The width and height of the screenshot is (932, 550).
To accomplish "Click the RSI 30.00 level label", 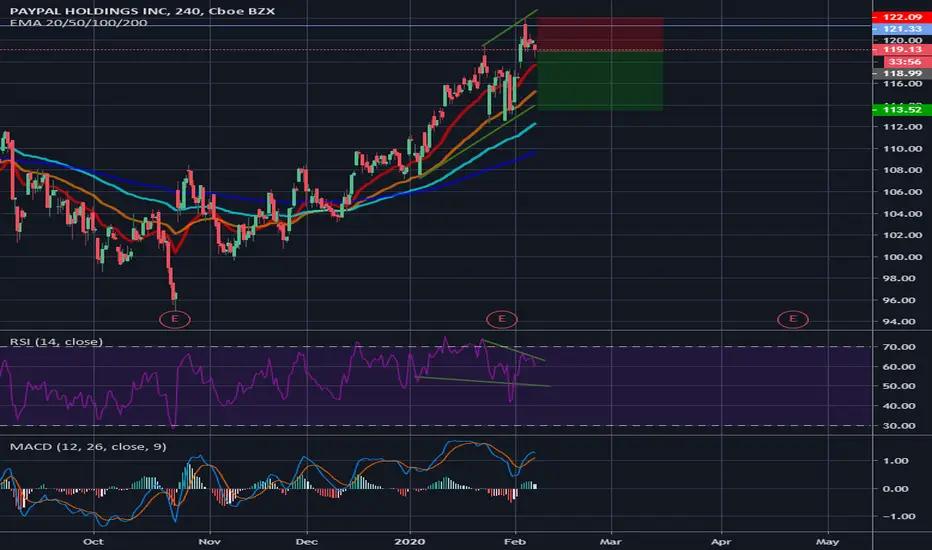I will tap(900, 426).
